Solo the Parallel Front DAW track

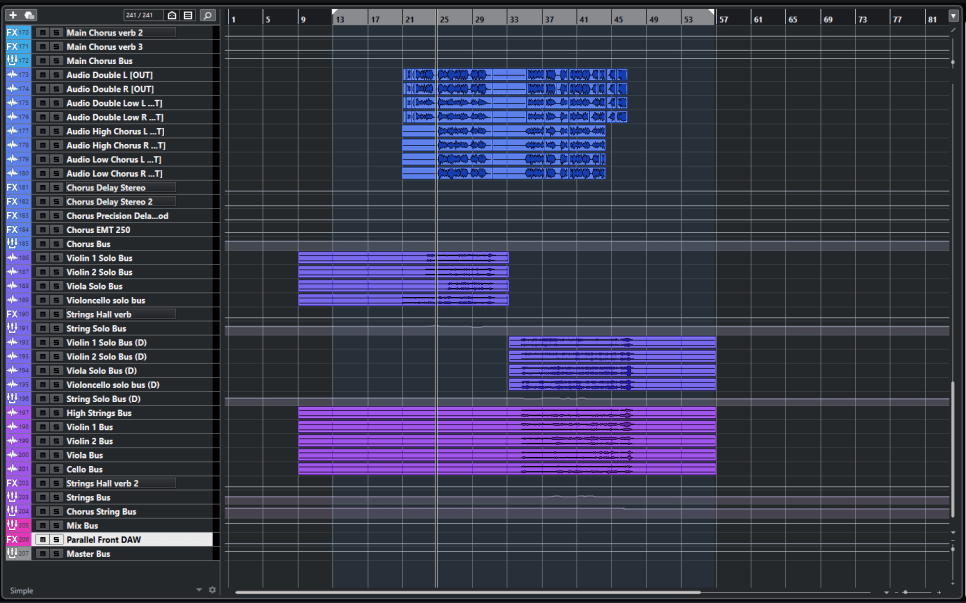coord(56,540)
